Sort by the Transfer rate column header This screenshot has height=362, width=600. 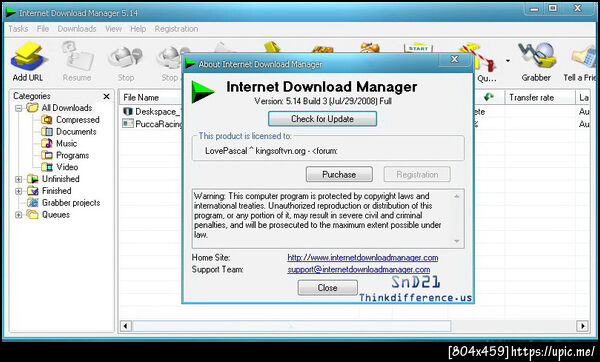click(540, 98)
